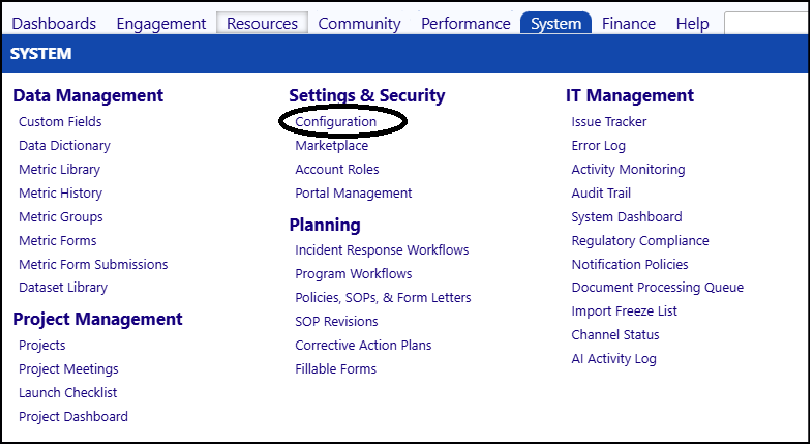The image size is (810, 444).
Task: Switch to the Dashboards tab
Action: pos(54,24)
